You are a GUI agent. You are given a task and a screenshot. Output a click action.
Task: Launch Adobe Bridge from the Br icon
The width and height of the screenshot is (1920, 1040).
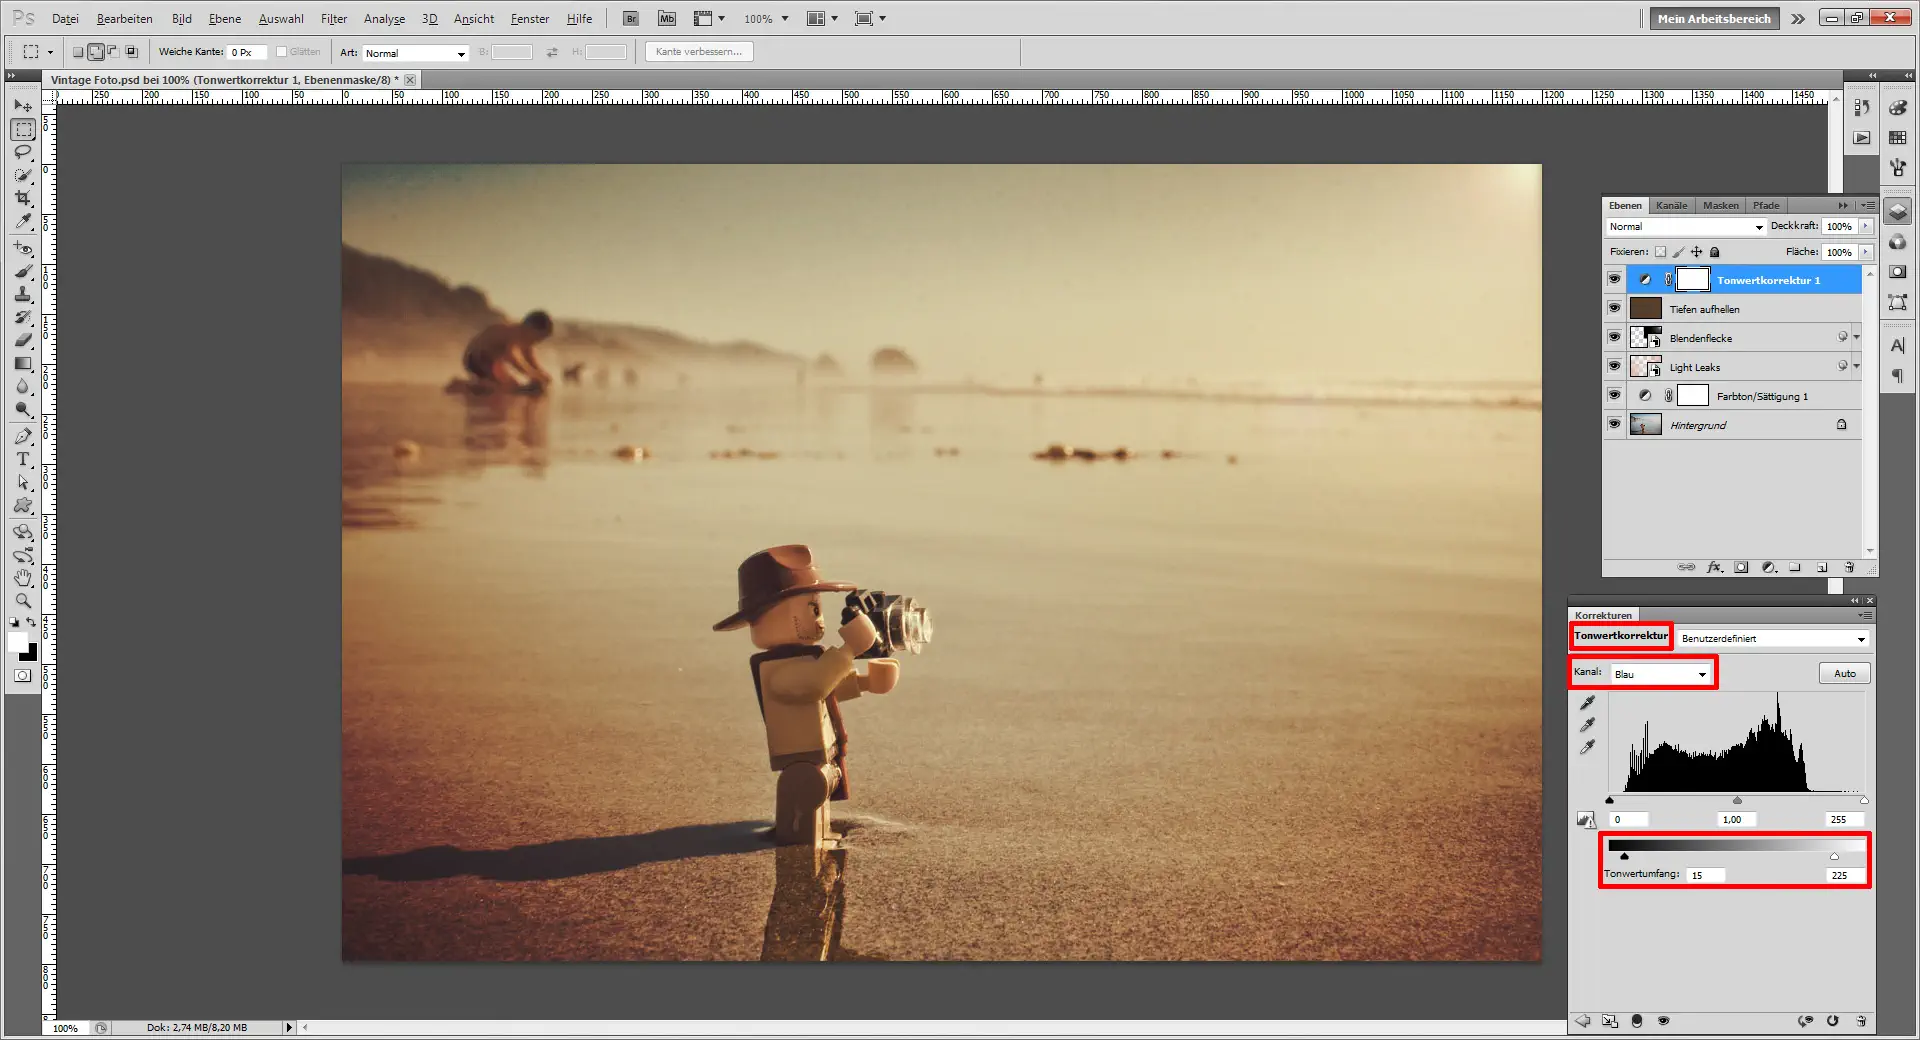coord(631,18)
